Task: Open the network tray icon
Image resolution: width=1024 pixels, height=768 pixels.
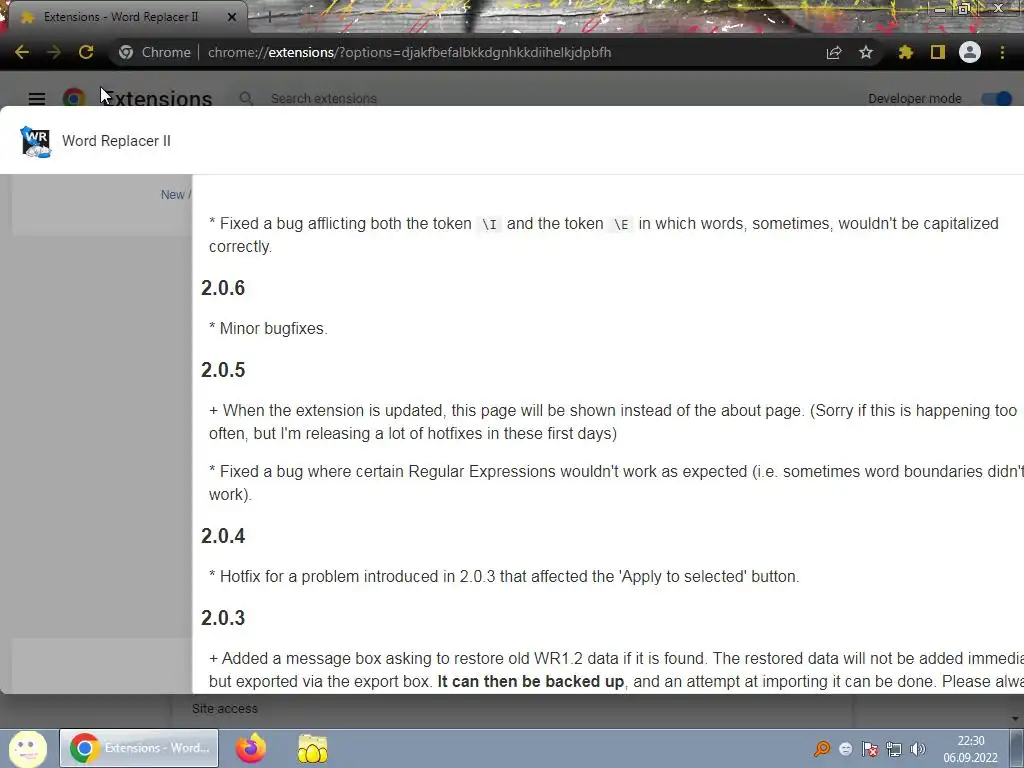Action: (x=894, y=748)
